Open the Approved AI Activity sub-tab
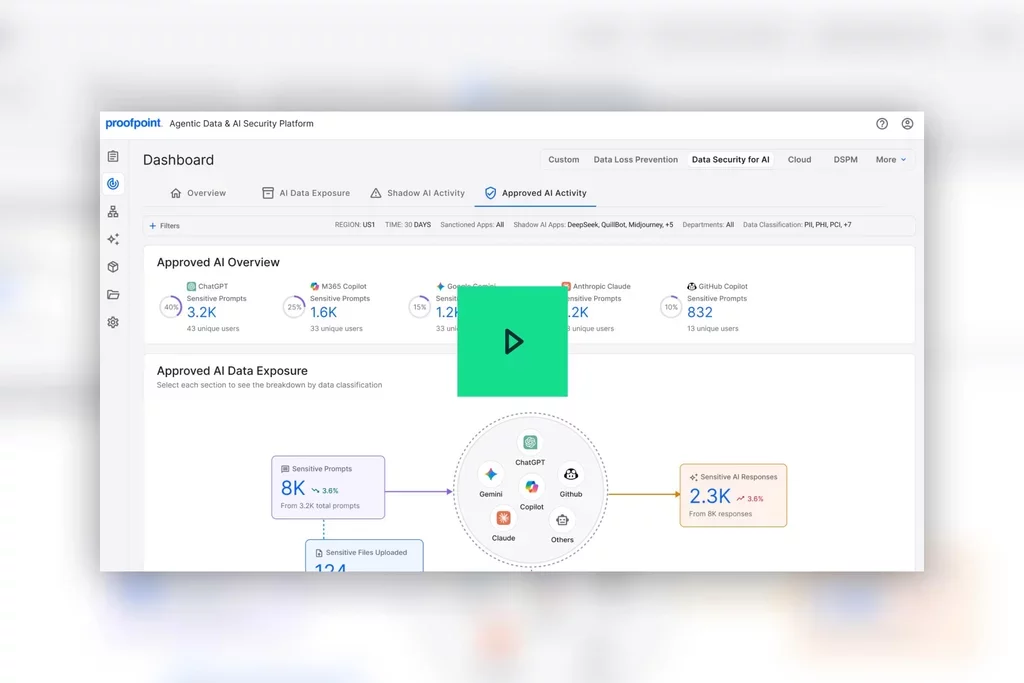Viewport: 1024px width, 683px height. coord(536,193)
